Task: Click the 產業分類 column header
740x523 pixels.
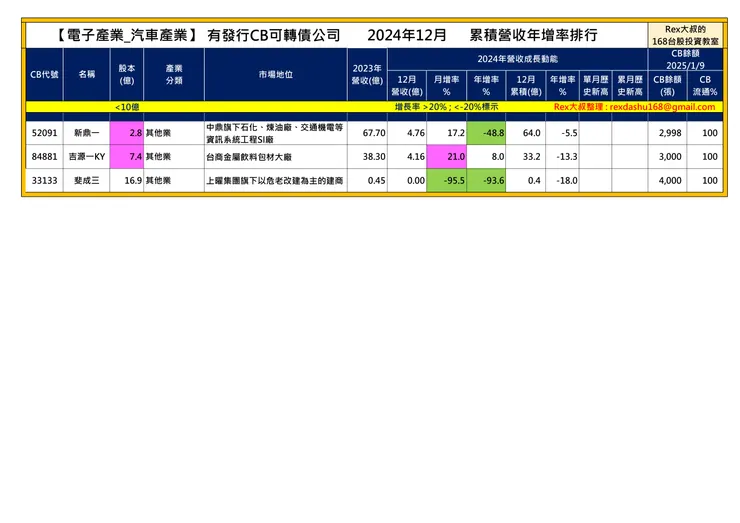Action: [174, 75]
